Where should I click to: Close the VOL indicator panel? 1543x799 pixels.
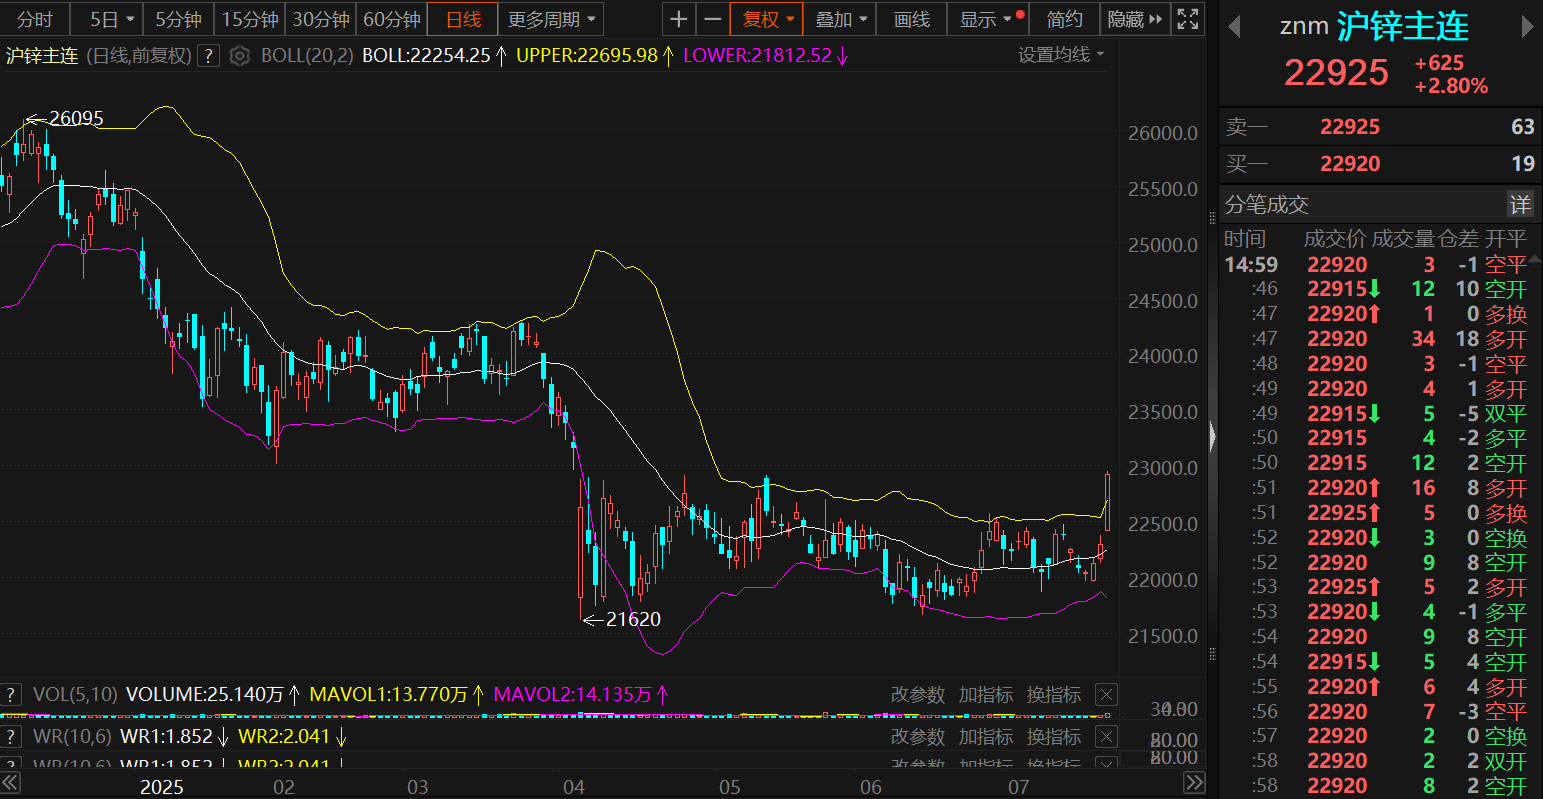(1106, 695)
